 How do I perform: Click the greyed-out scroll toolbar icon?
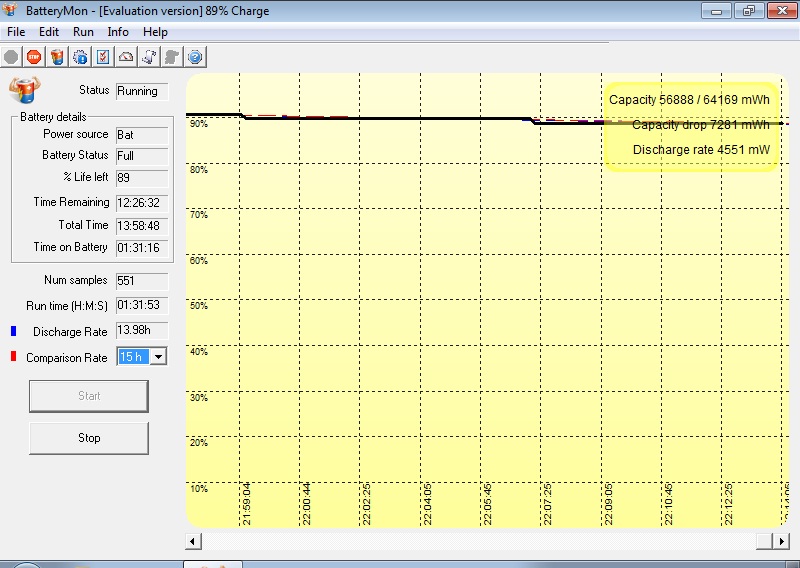pyautogui.click(x=172, y=57)
